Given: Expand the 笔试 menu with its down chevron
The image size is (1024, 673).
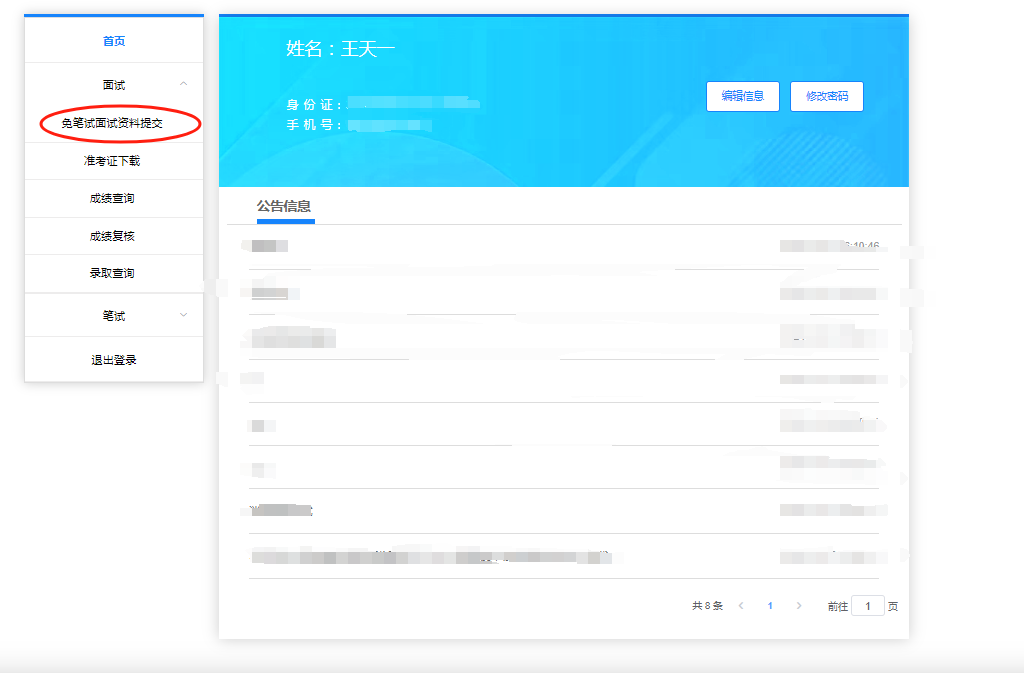Looking at the screenshot, I should 183,315.
